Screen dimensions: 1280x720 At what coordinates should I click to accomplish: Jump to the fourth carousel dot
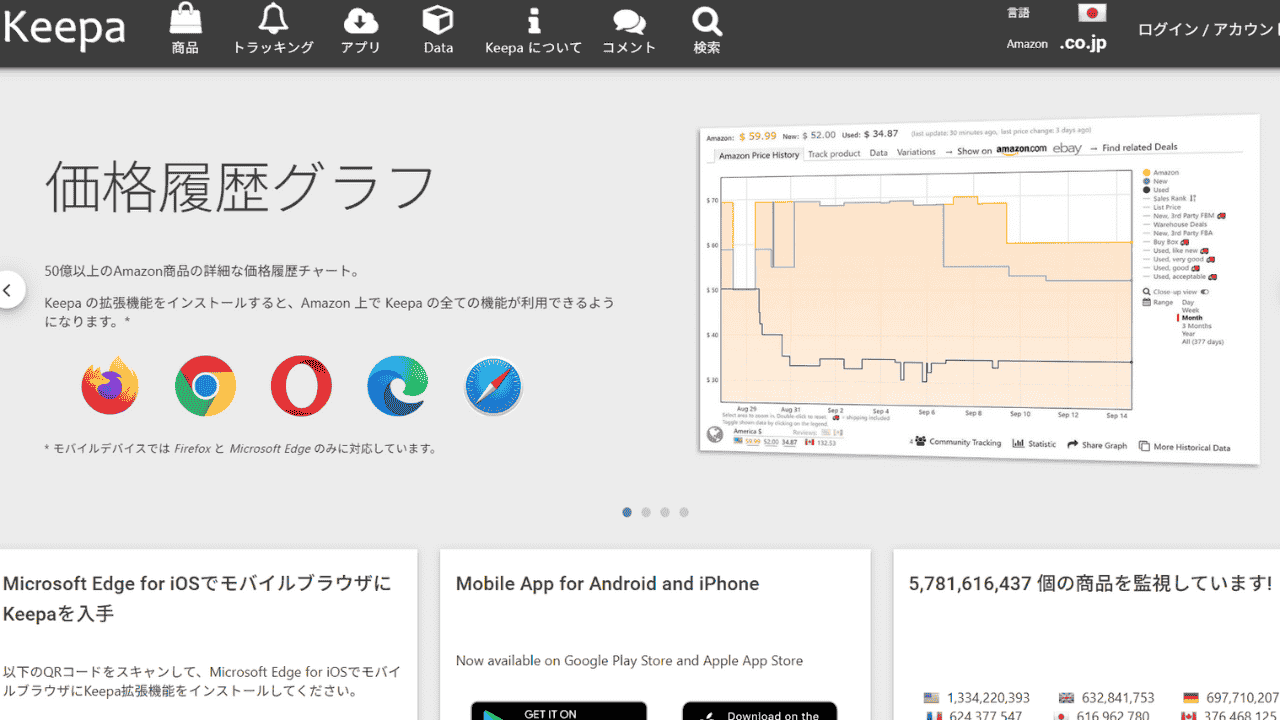(x=684, y=512)
